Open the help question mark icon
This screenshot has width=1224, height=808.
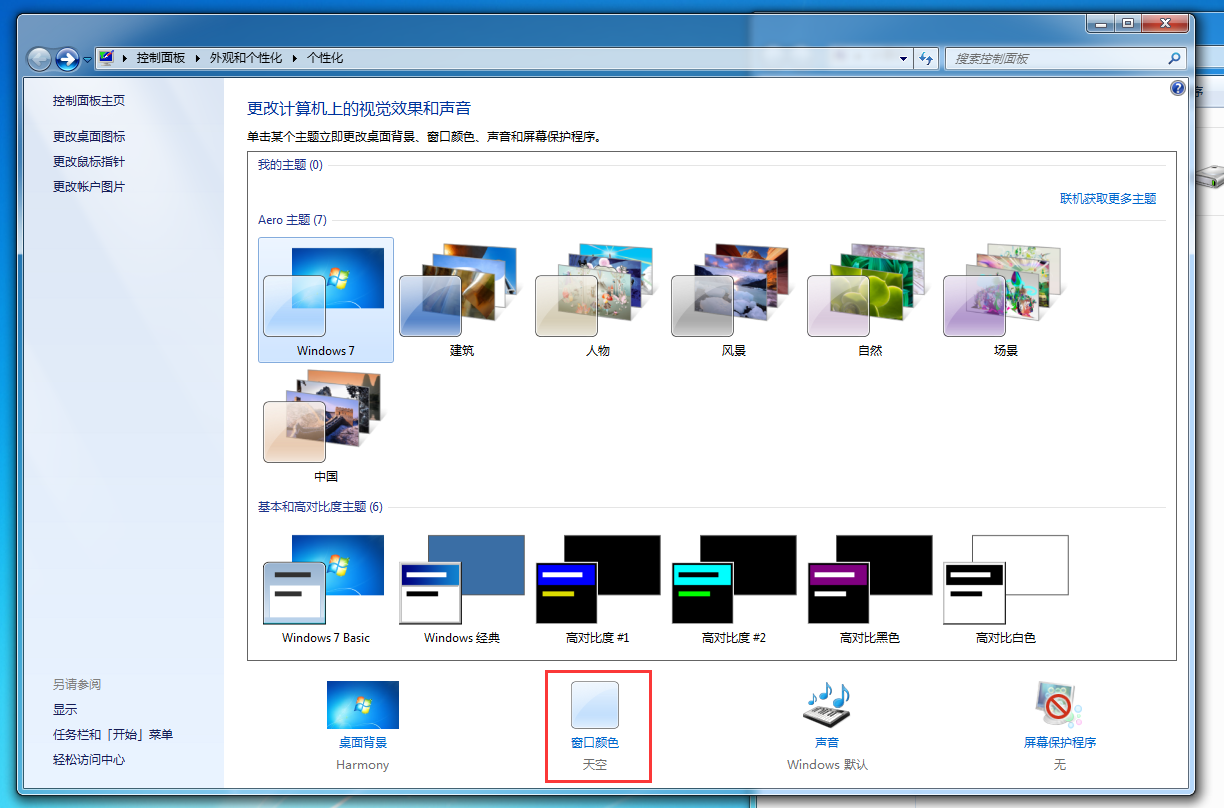[x=1177, y=88]
